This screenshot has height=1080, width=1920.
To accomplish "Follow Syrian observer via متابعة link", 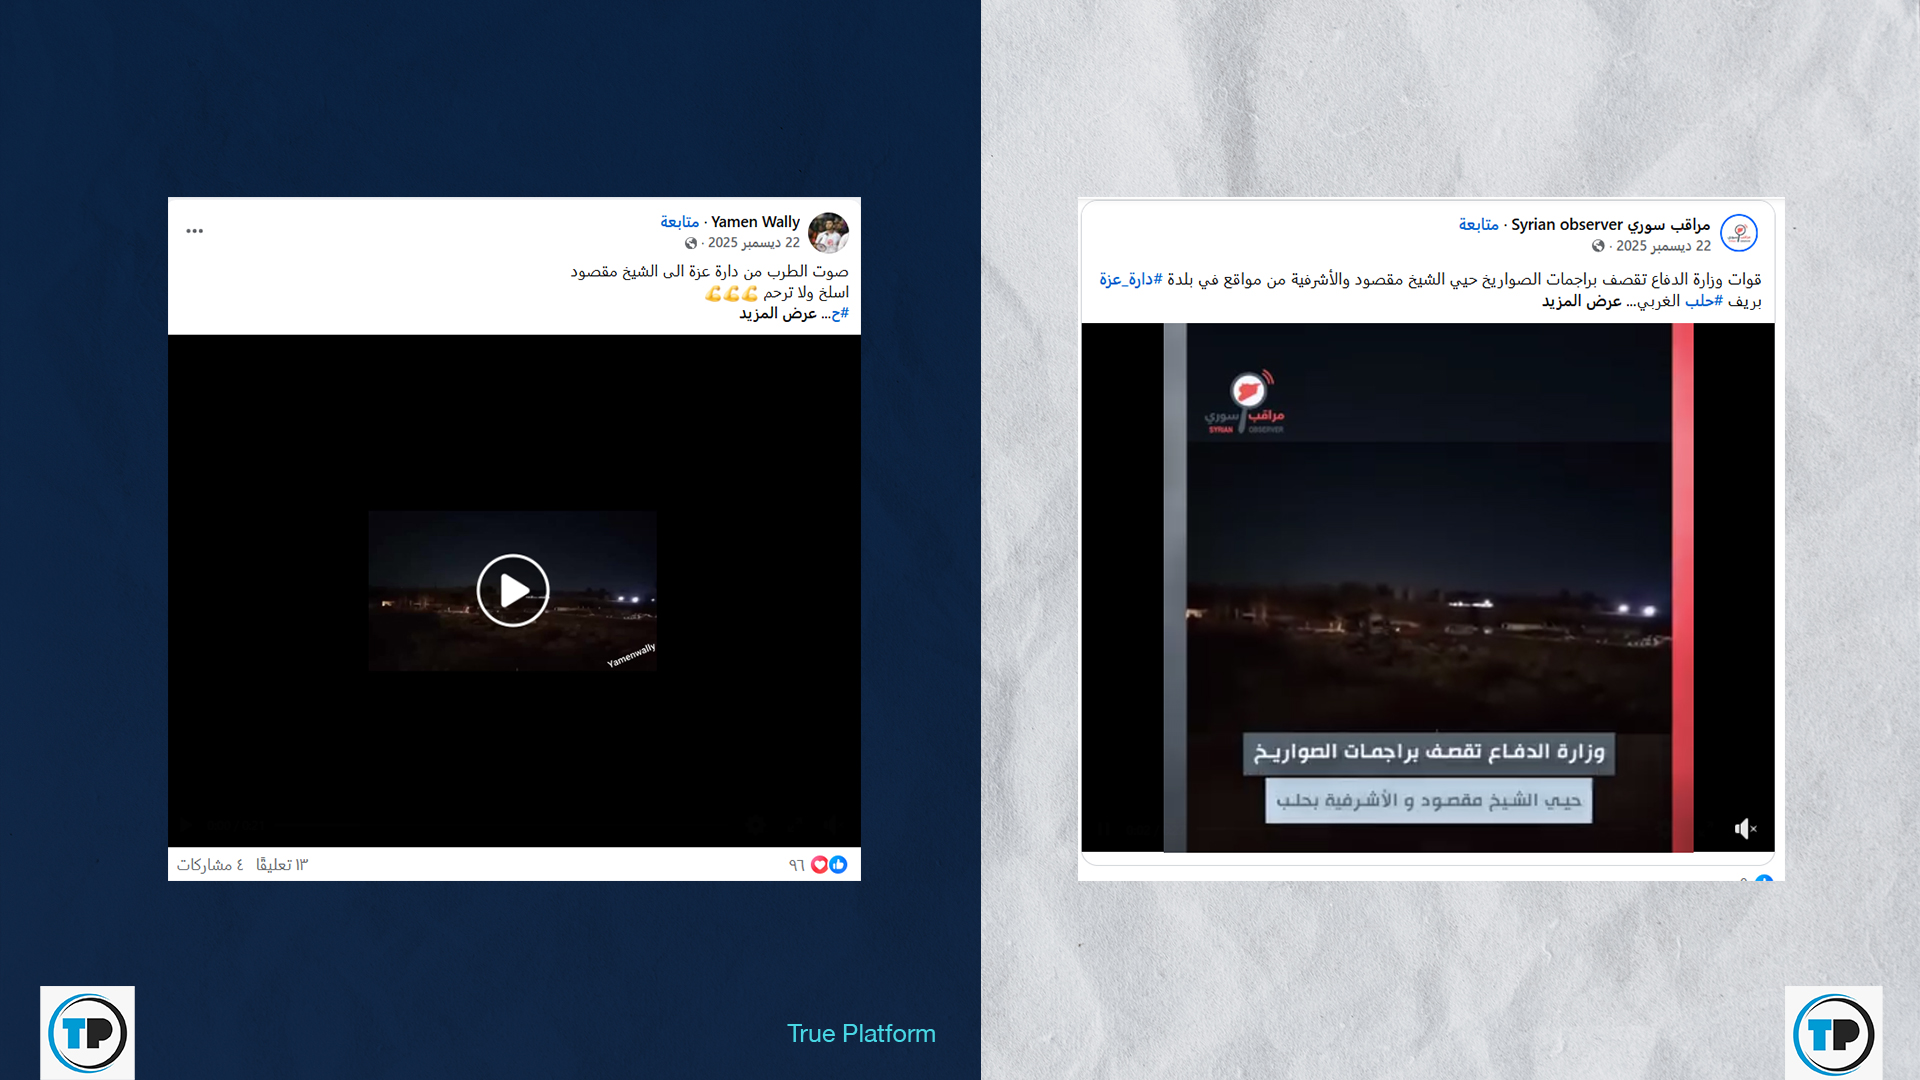I will tap(1478, 225).
